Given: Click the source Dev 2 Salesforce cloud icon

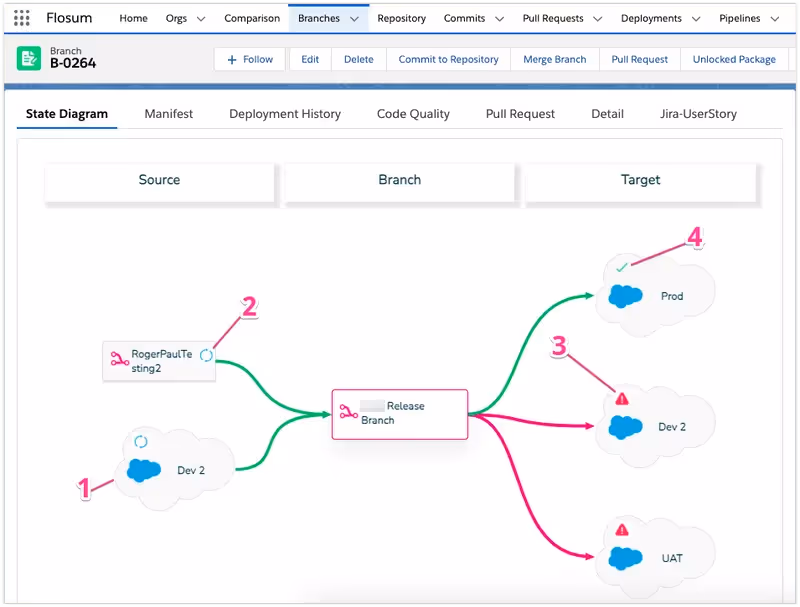Looking at the screenshot, I should pyautogui.click(x=144, y=470).
